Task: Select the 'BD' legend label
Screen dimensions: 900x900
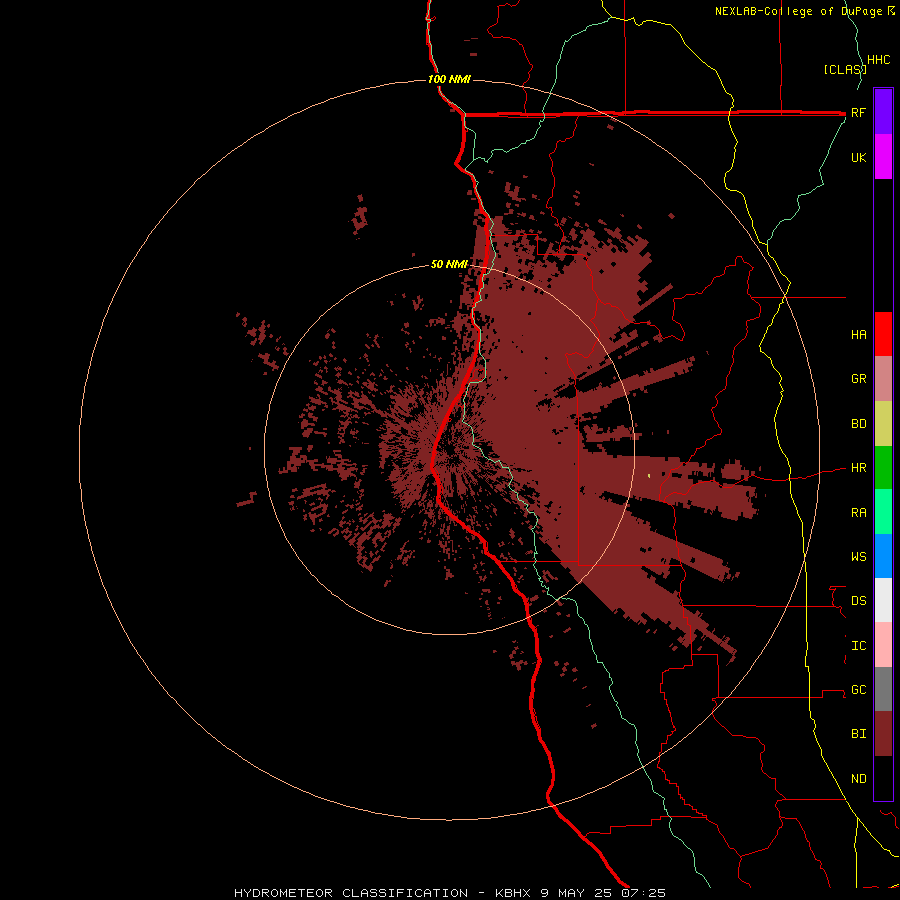Action: pos(858,424)
